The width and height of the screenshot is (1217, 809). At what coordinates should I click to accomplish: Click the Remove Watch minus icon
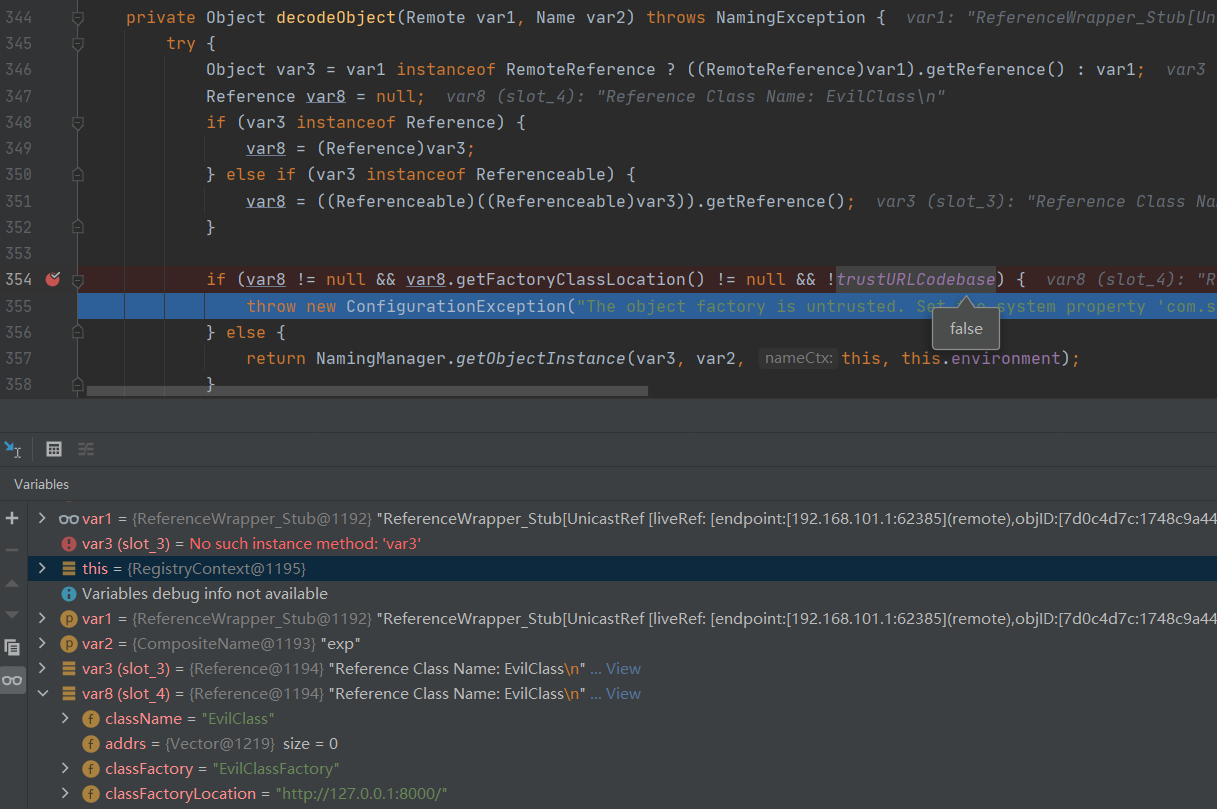12,550
